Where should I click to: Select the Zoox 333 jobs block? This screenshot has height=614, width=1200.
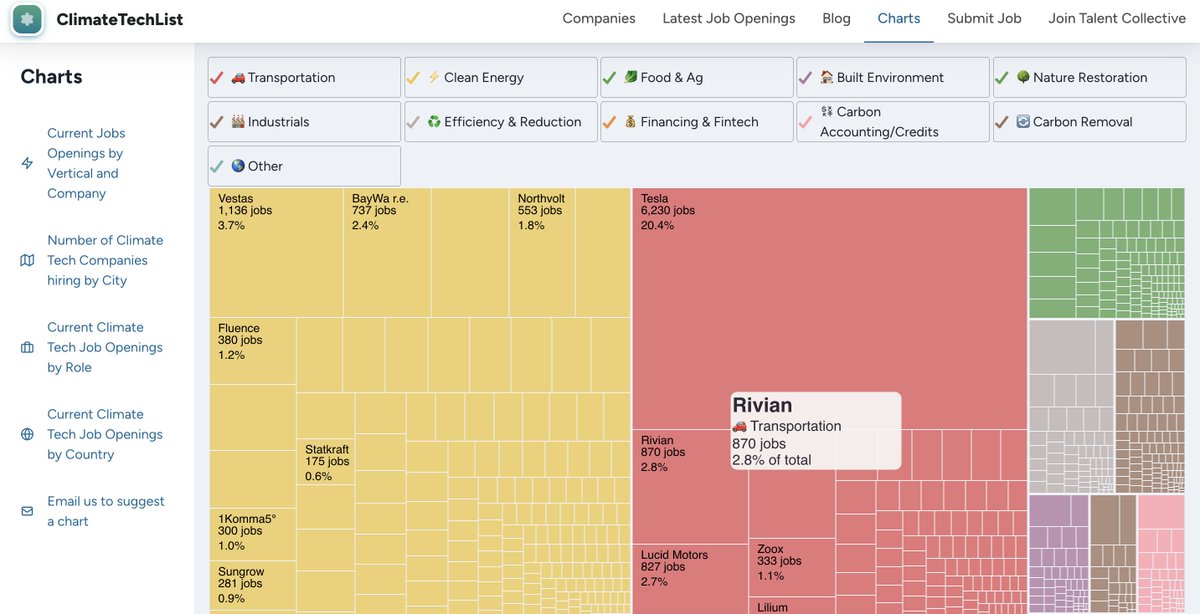click(x=792, y=568)
